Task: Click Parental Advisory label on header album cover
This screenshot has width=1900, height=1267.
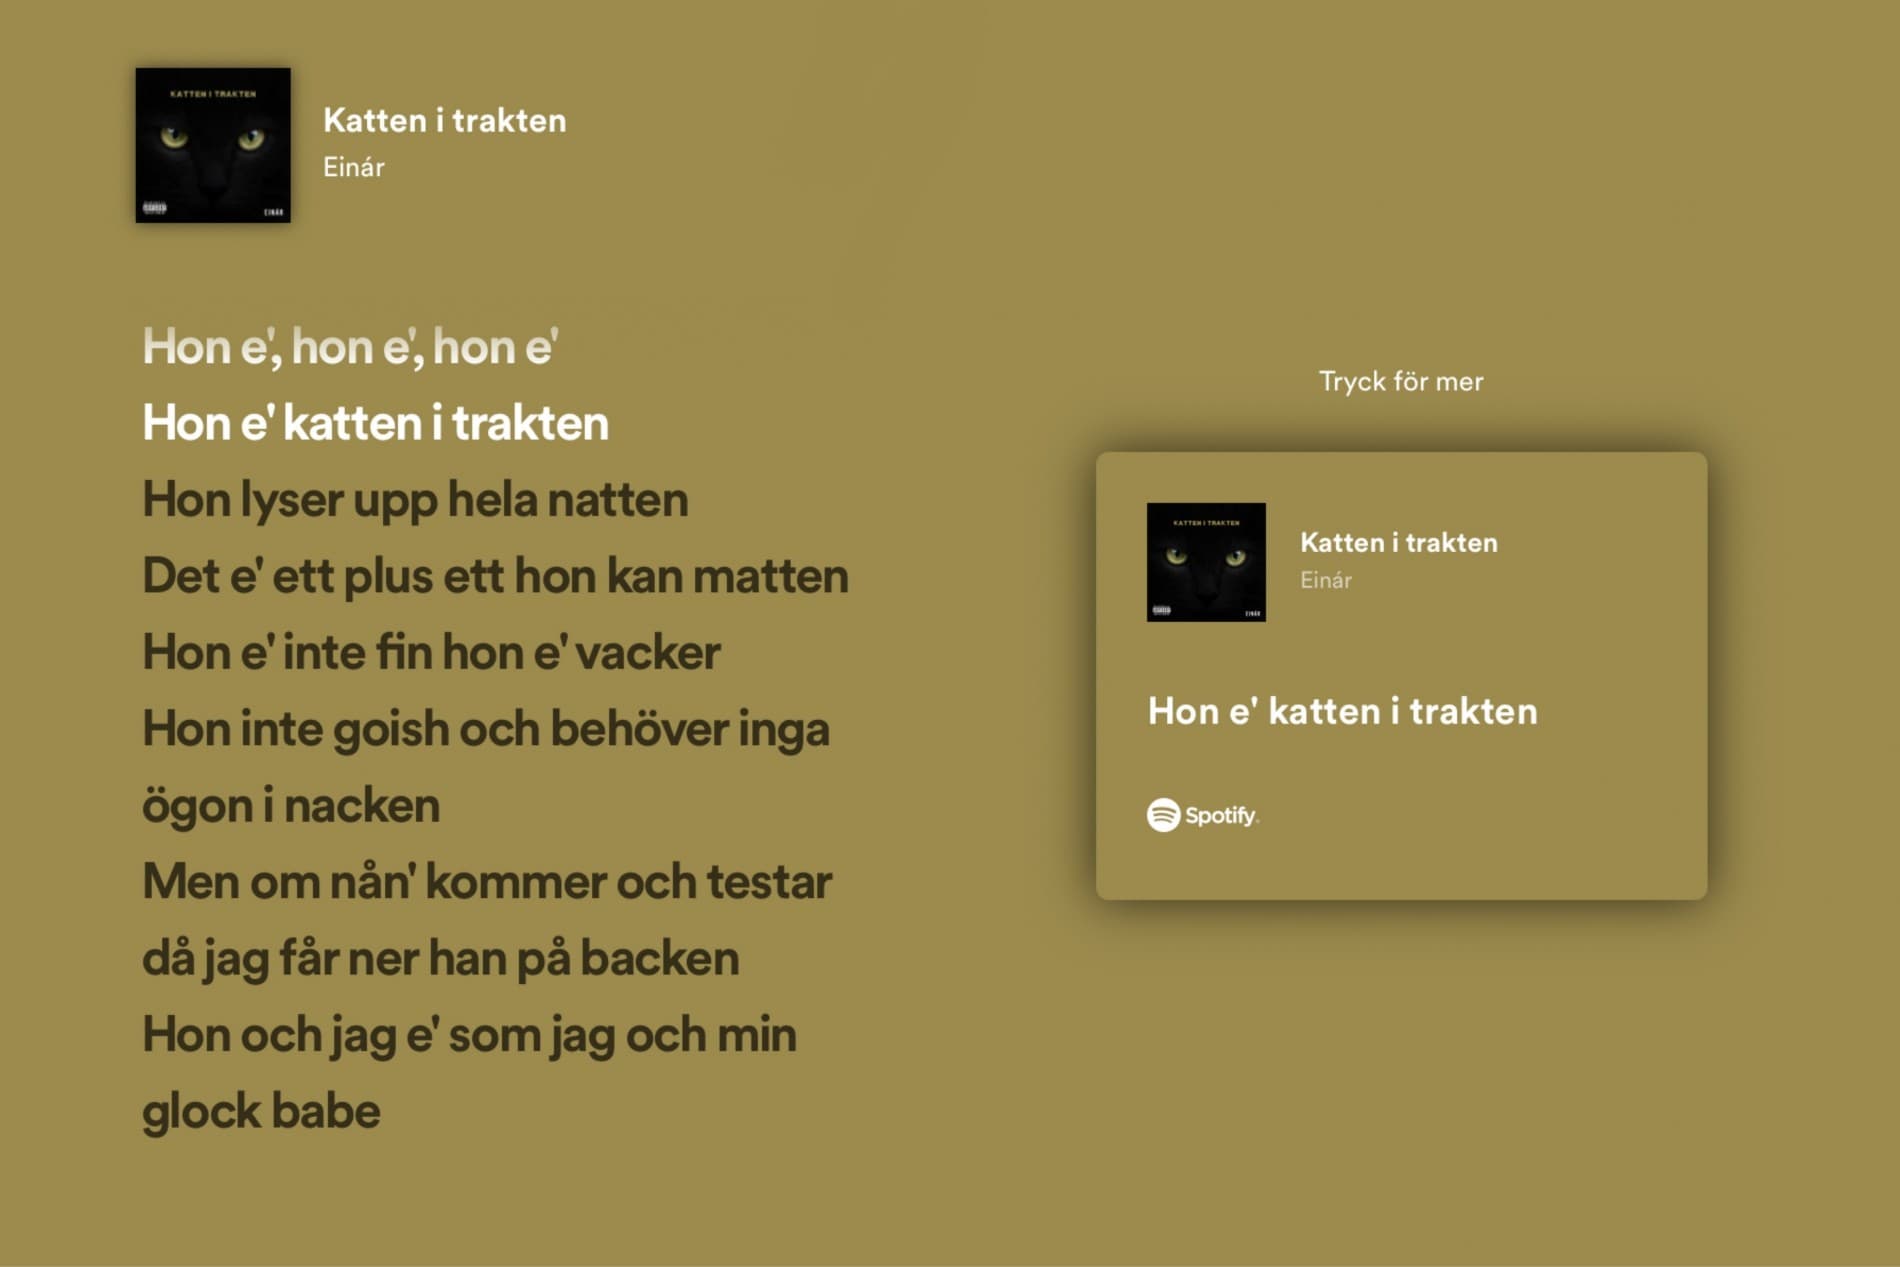Action: tap(155, 208)
